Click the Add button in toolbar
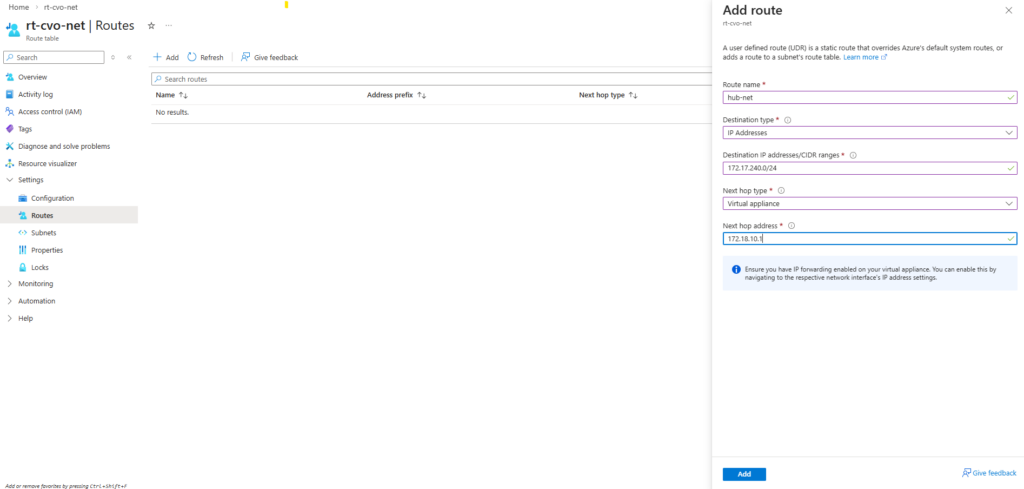Viewport: 1024px width, 489px height. pyautogui.click(x=166, y=57)
